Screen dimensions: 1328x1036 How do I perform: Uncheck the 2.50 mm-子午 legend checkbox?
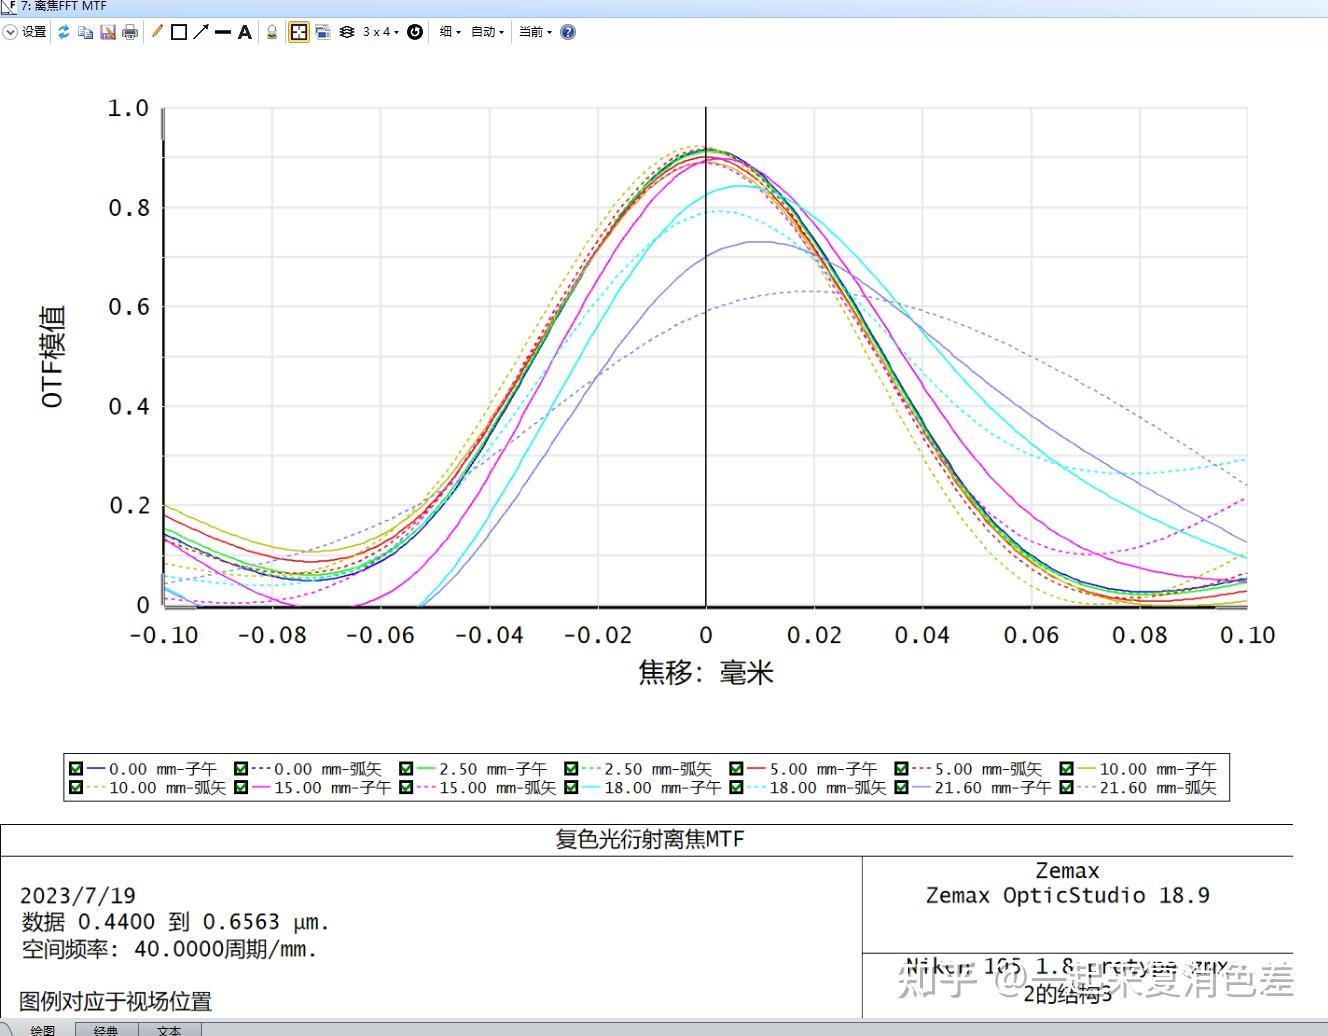point(406,769)
